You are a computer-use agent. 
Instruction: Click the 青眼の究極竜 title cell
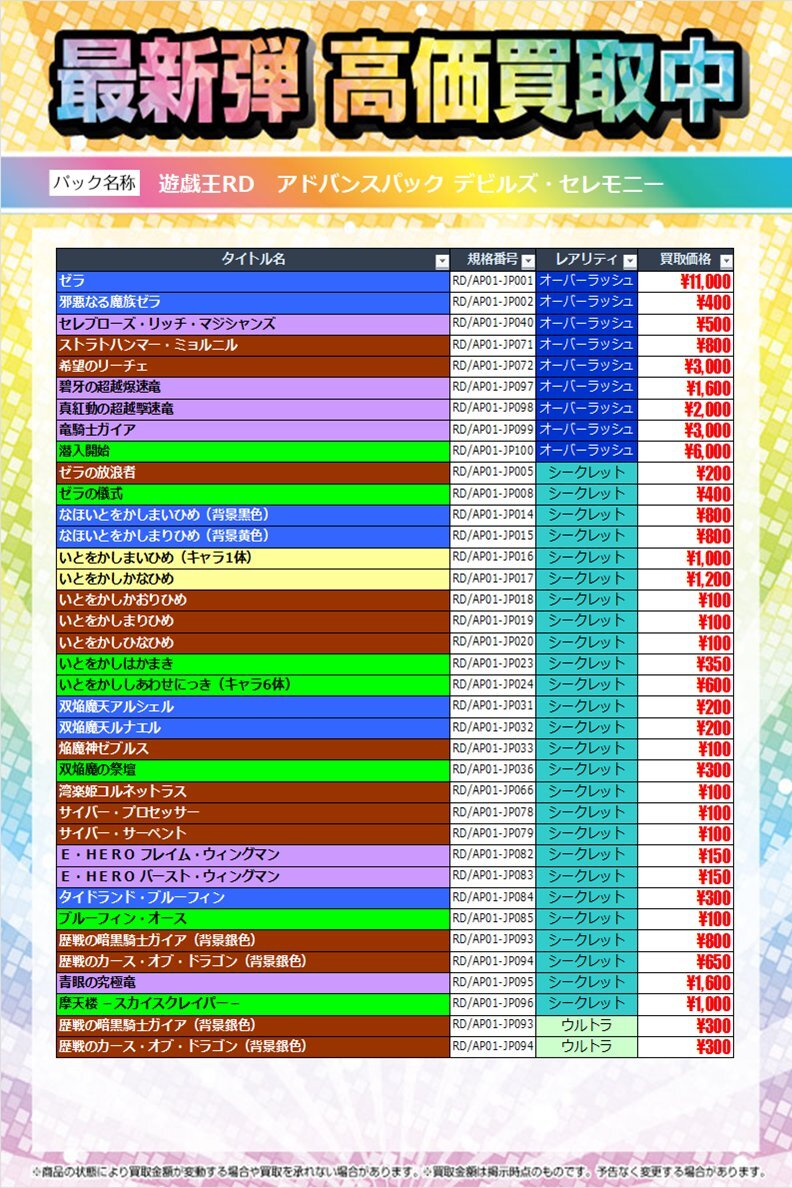(253, 983)
